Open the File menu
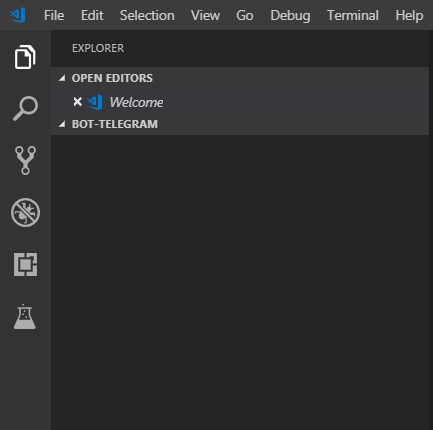Screen dimensions: 433x430 coord(54,15)
